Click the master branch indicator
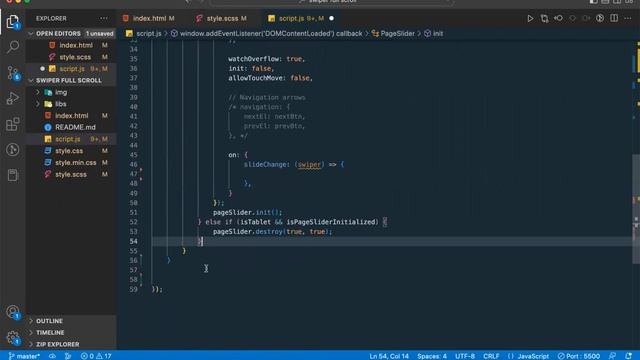This screenshot has height=360, width=640. (x=24, y=356)
